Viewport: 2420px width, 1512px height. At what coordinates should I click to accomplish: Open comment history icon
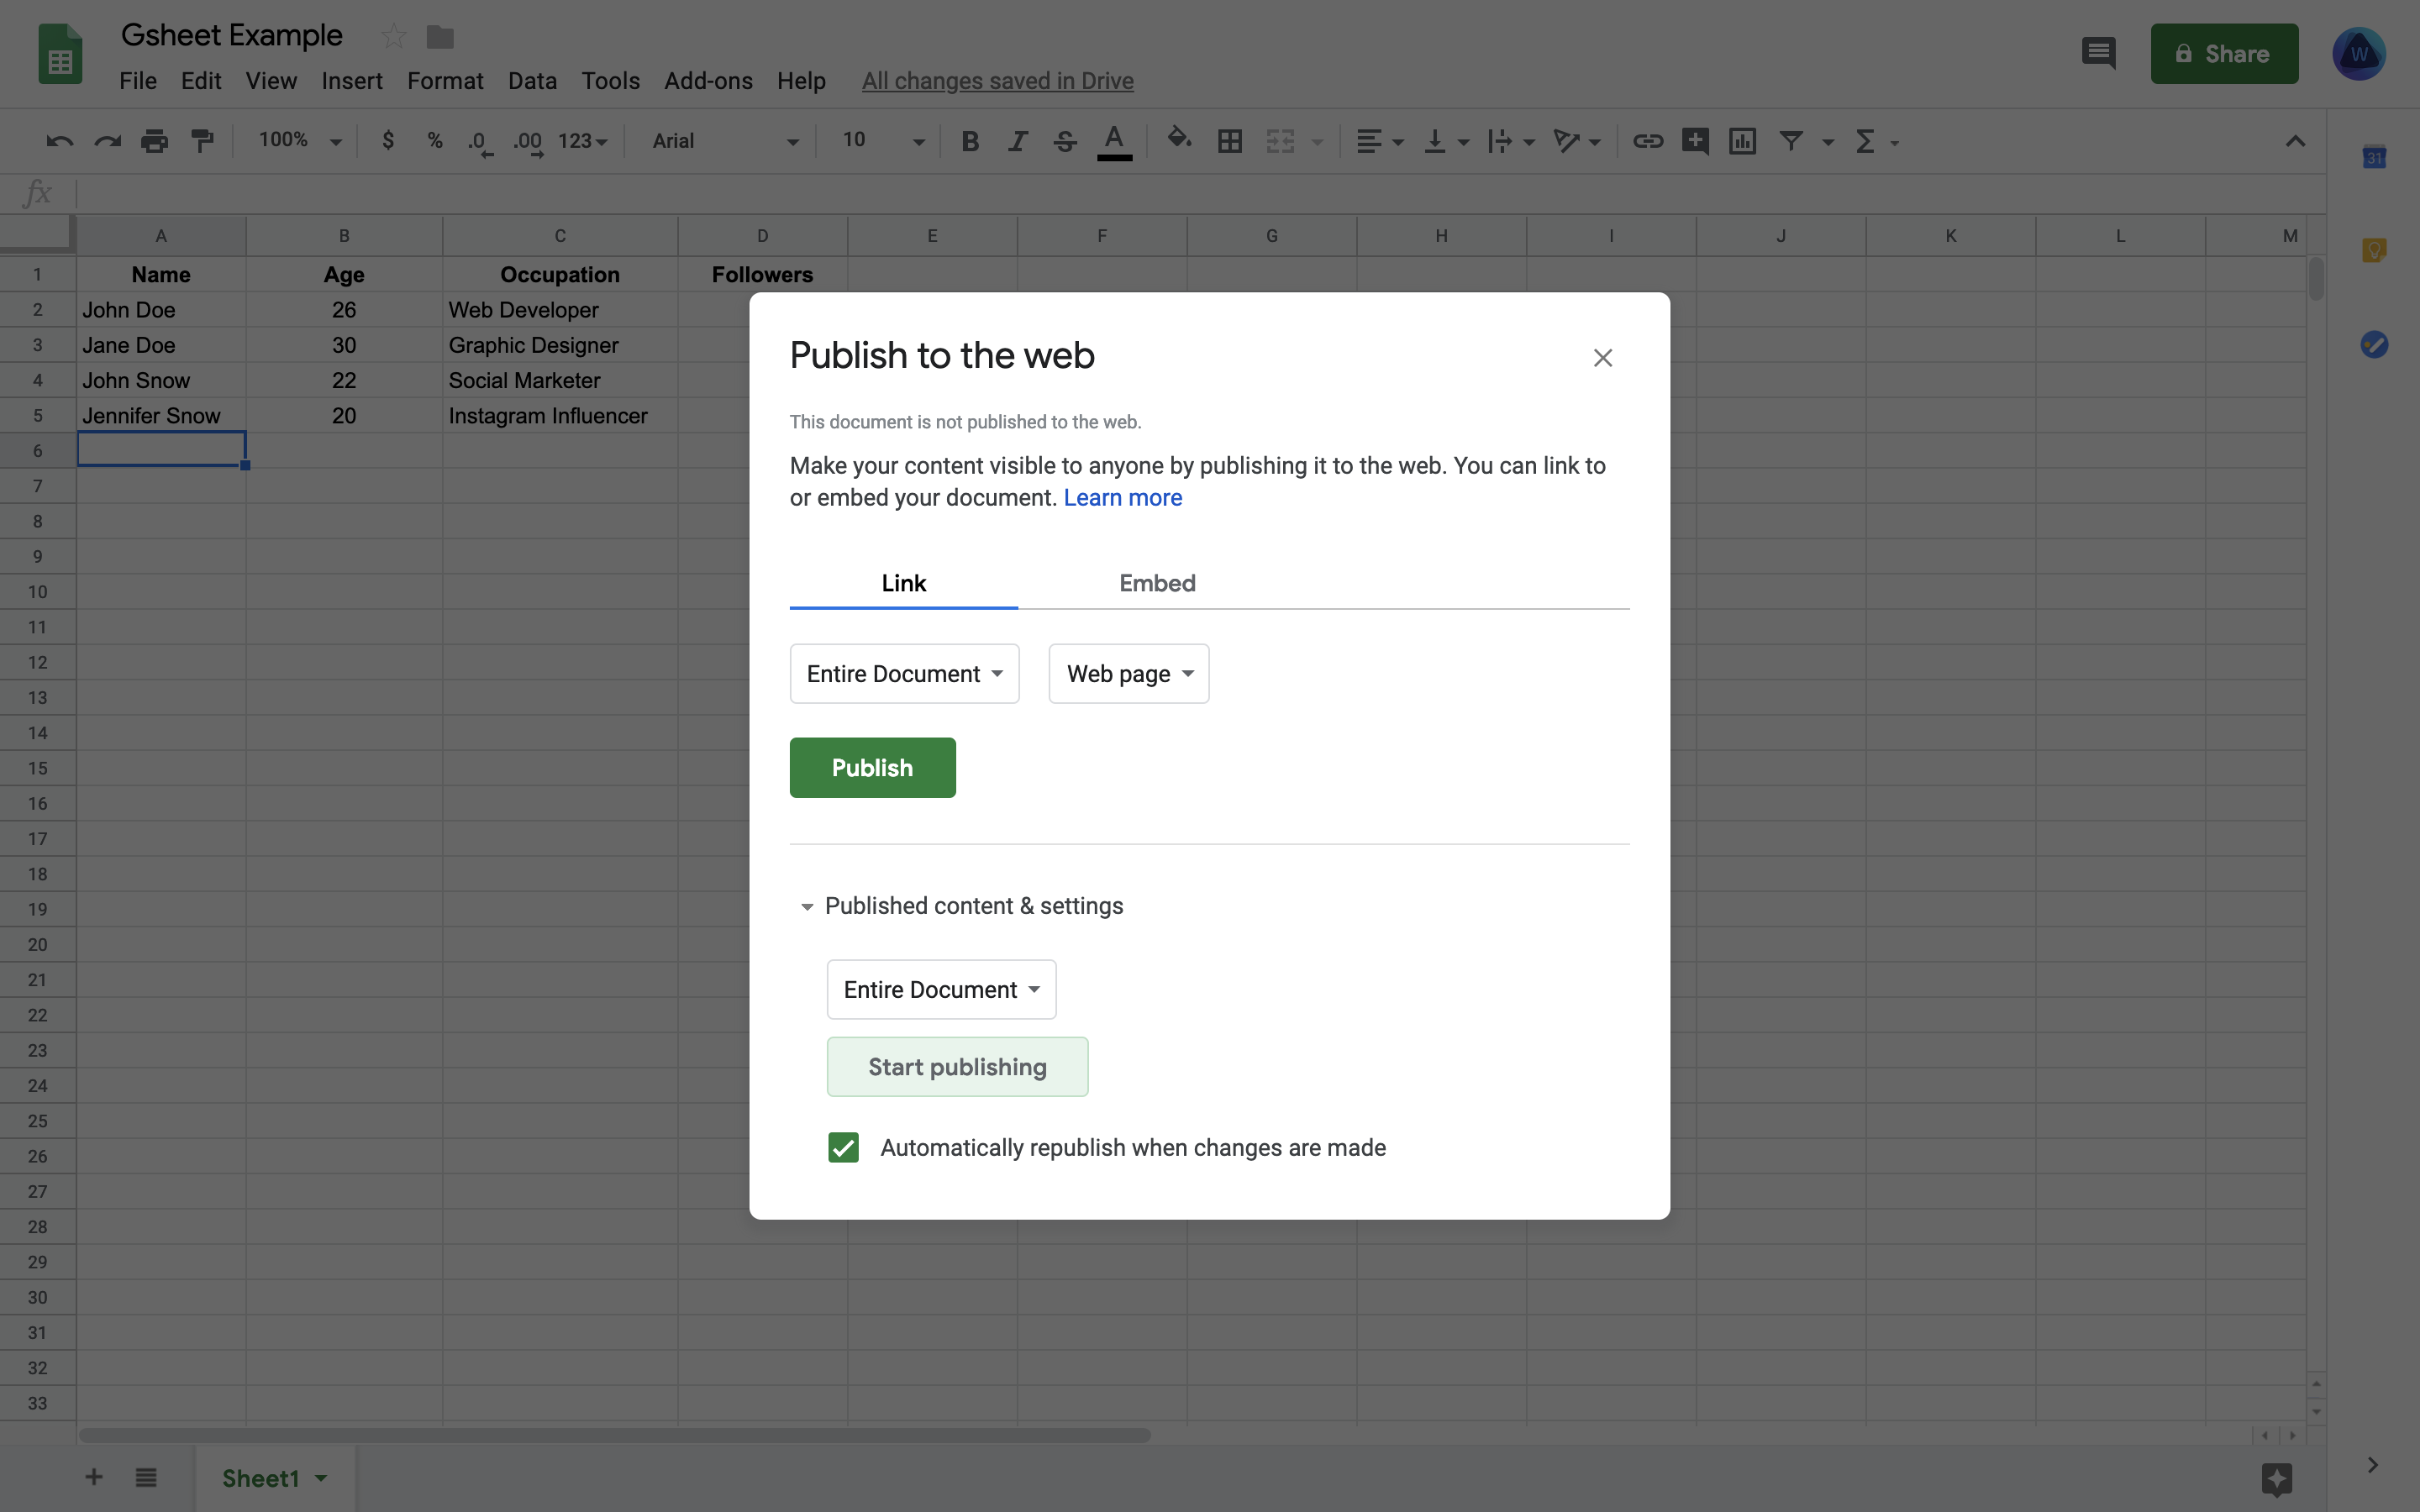pyautogui.click(x=2099, y=53)
